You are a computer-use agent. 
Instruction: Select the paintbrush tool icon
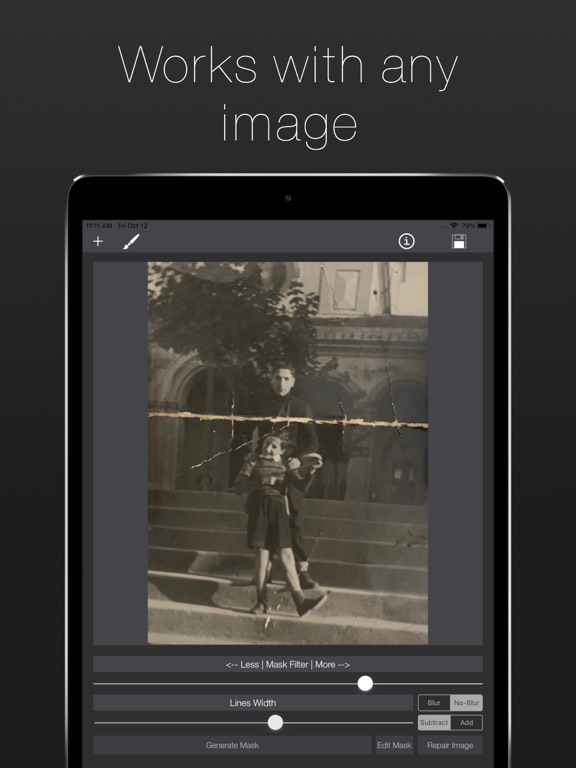(x=131, y=241)
